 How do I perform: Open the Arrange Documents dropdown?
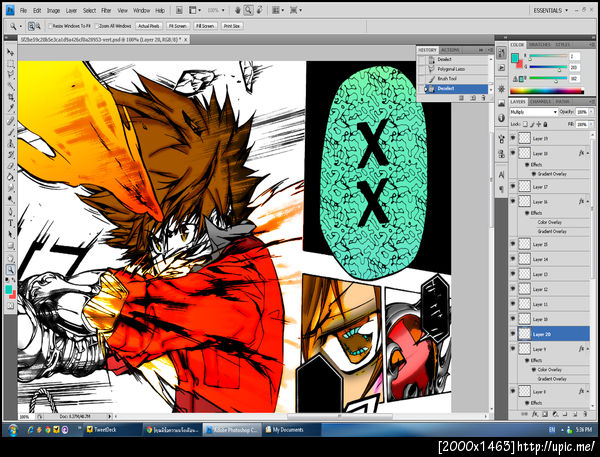point(278,10)
